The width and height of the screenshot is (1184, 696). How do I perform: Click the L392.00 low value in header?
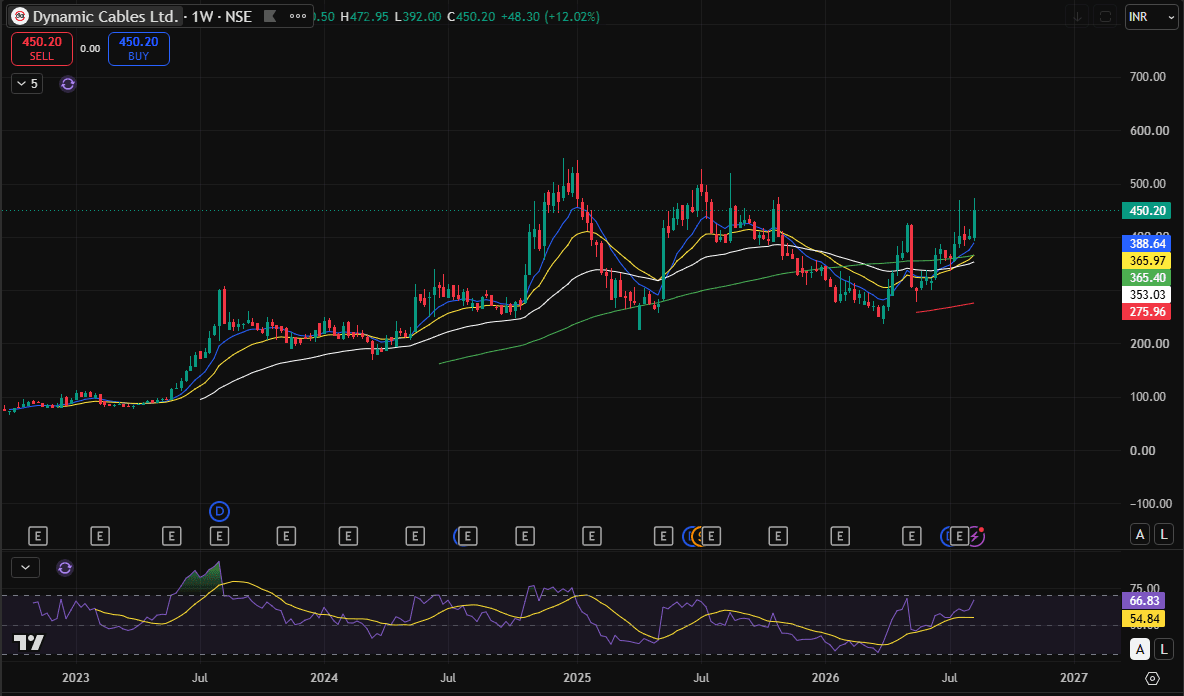tap(418, 16)
